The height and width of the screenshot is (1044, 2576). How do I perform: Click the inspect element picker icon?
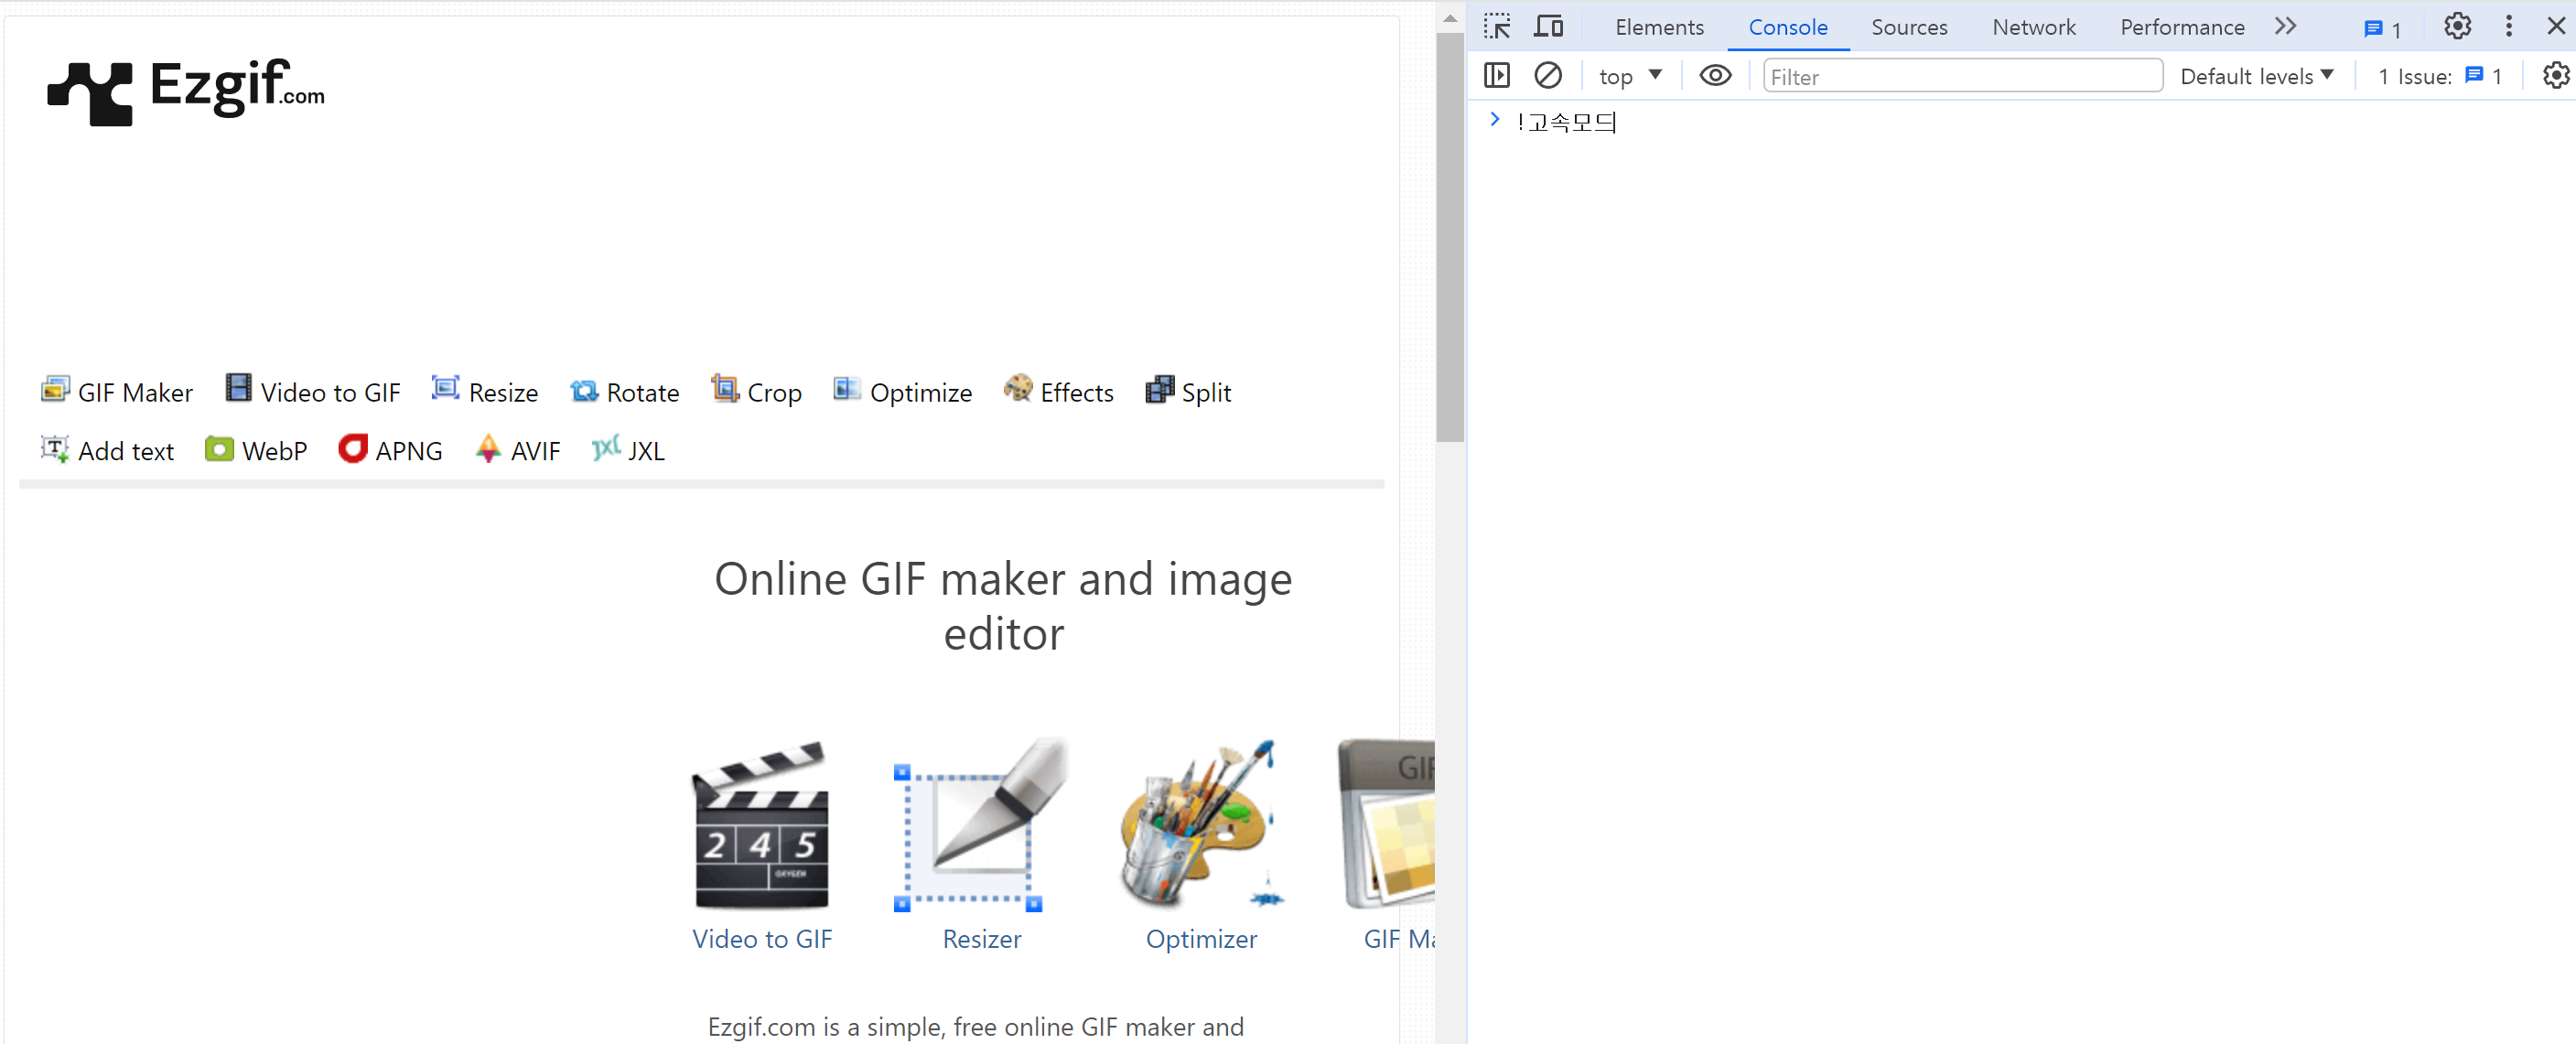(1497, 26)
